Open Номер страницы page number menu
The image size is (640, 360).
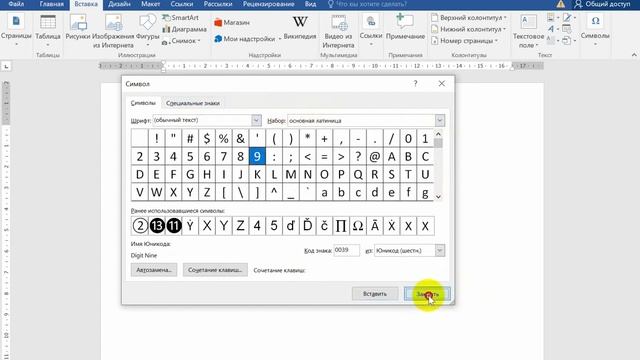464,41
